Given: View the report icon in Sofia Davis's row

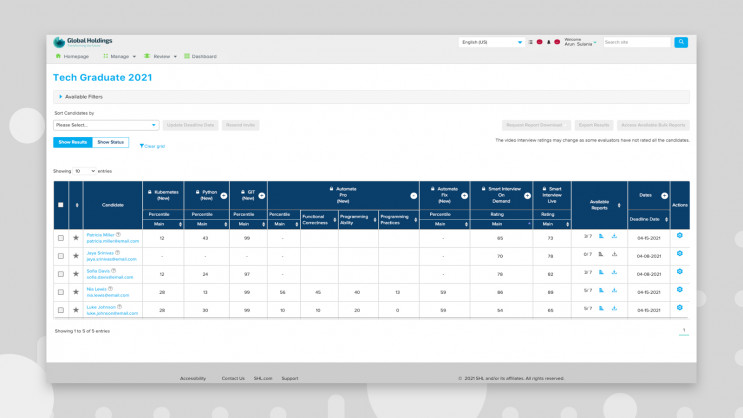Looking at the screenshot, I should click(x=601, y=272).
